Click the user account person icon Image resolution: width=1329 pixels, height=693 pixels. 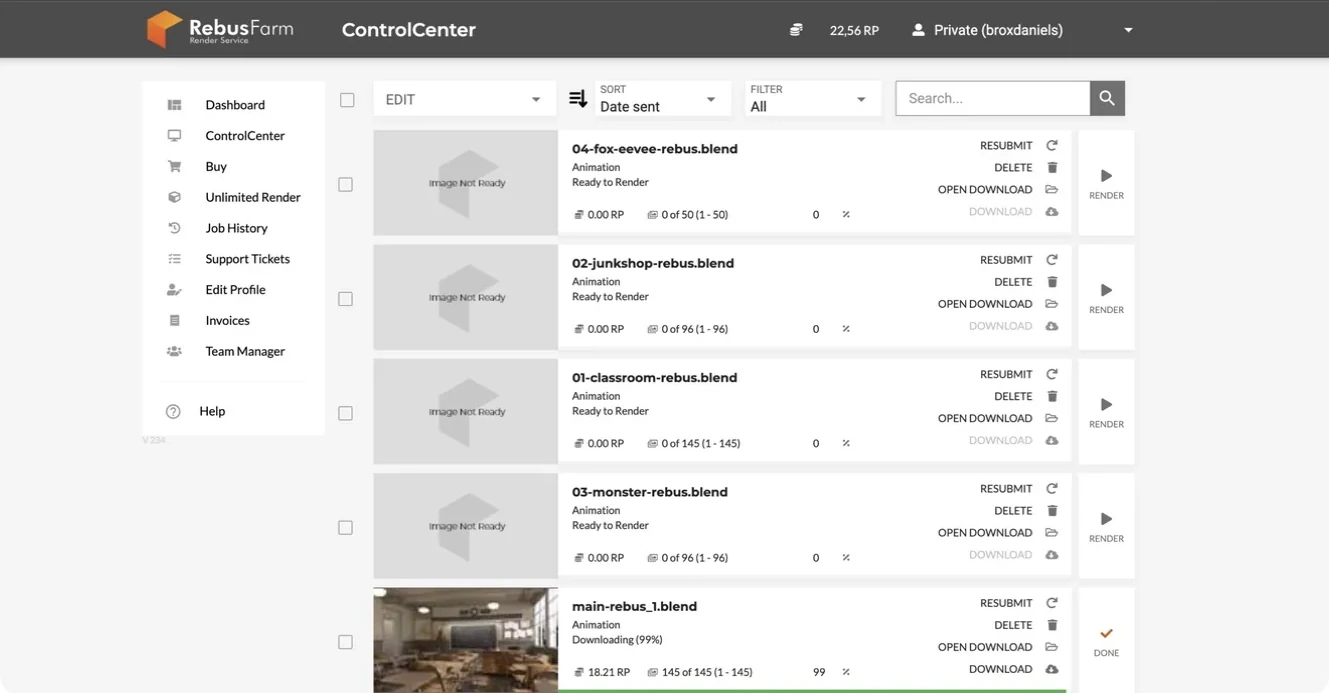pyautogui.click(x=918, y=30)
